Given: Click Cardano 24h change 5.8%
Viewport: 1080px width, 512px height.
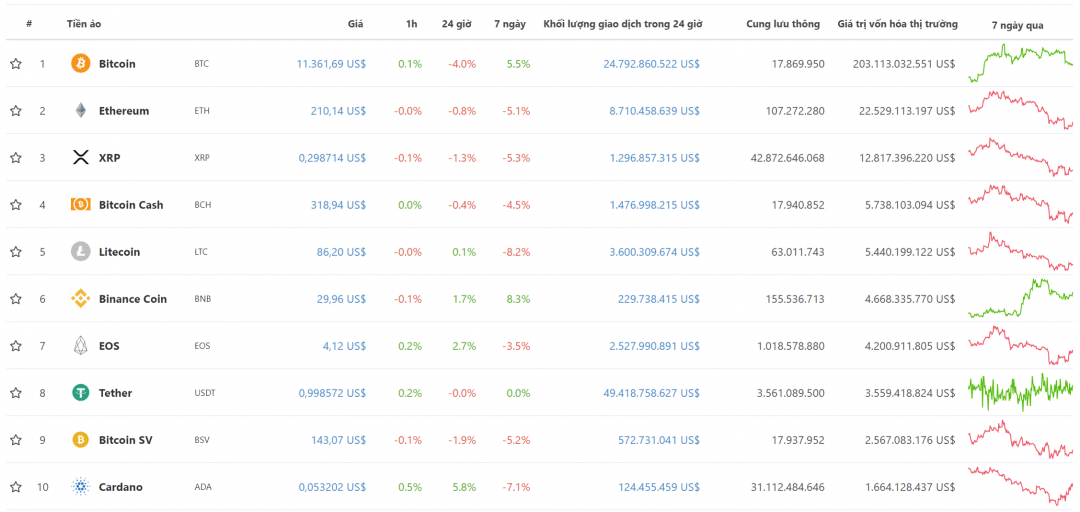Looking at the screenshot, I should 464,487.
